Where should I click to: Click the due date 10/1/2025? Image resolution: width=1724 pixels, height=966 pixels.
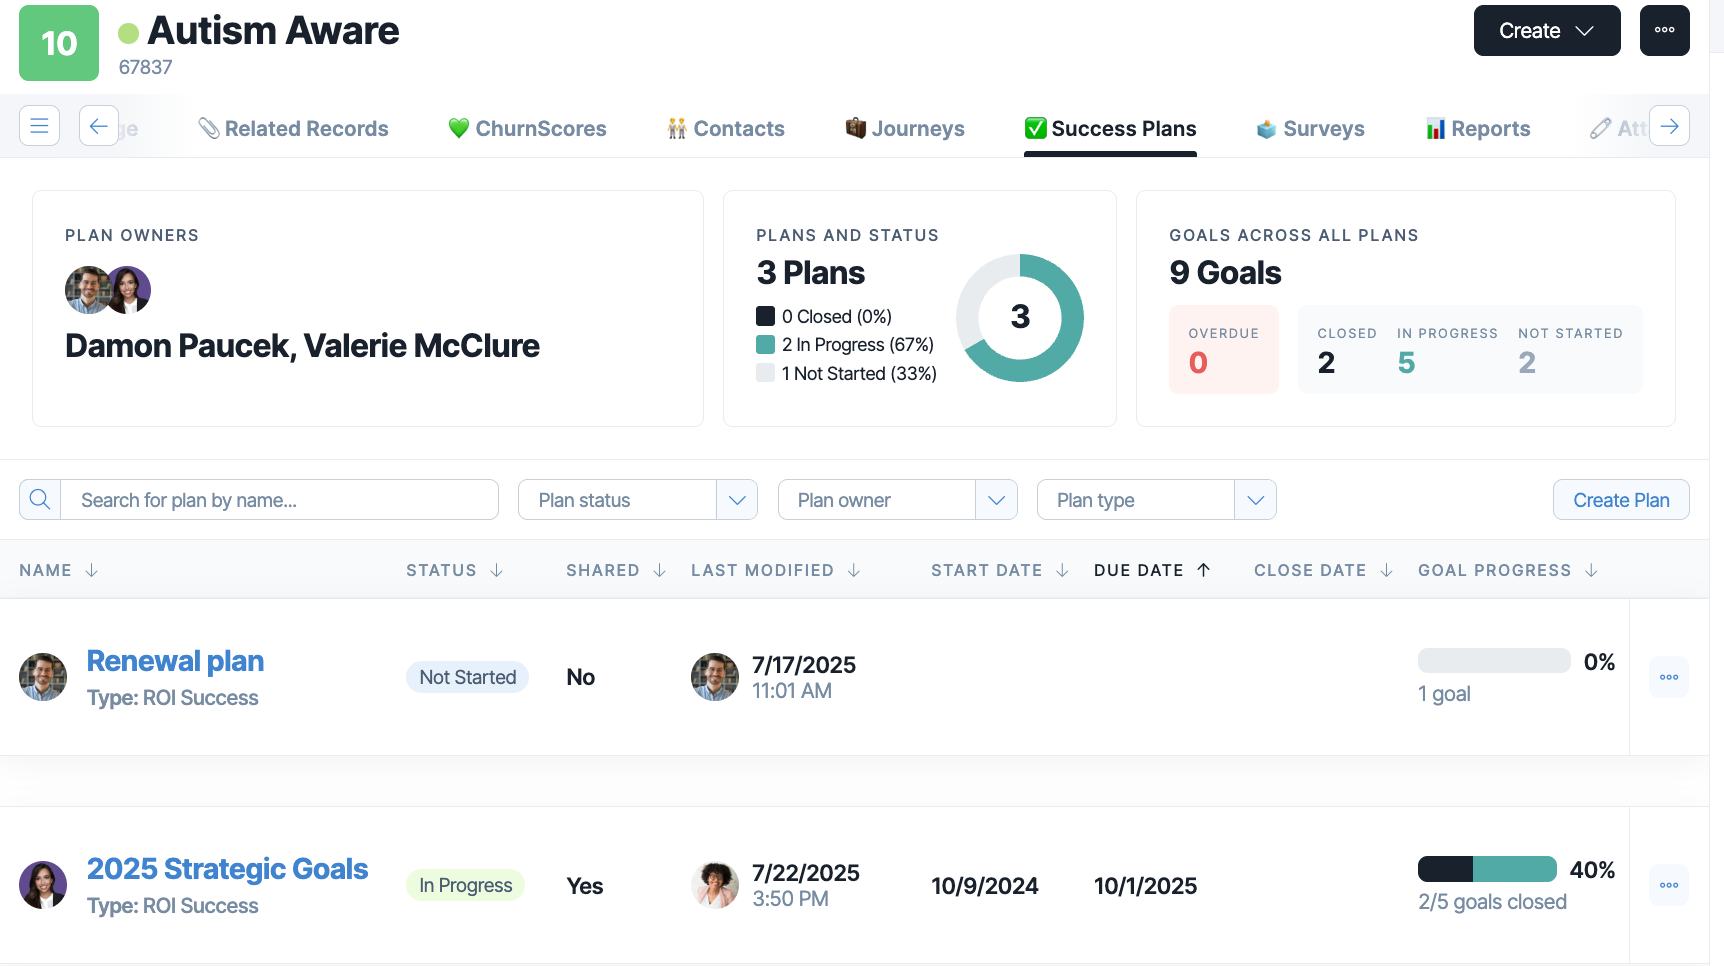pyautogui.click(x=1145, y=885)
